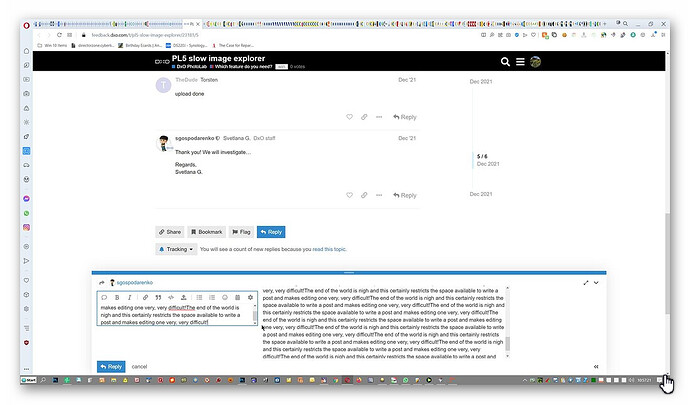Screen dimensions: 690x405
Task: Submit the composer with the Reply button
Action: pos(111,366)
